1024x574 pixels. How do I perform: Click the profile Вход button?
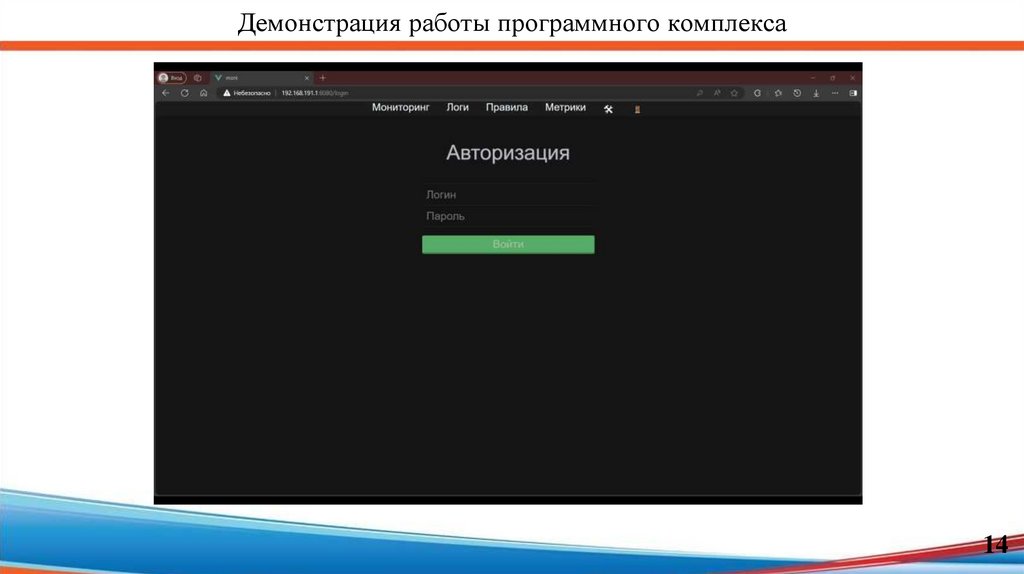172,78
